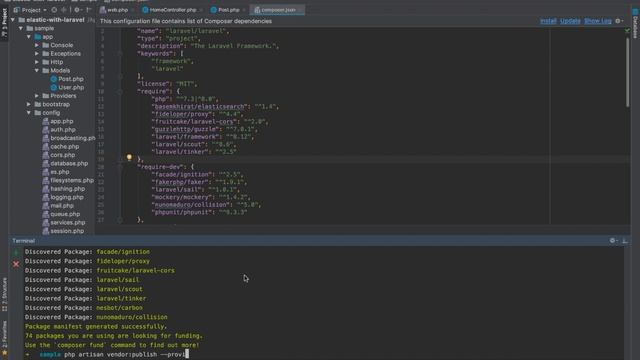
Task: Close terminal session with red X icon
Action: [16, 264]
